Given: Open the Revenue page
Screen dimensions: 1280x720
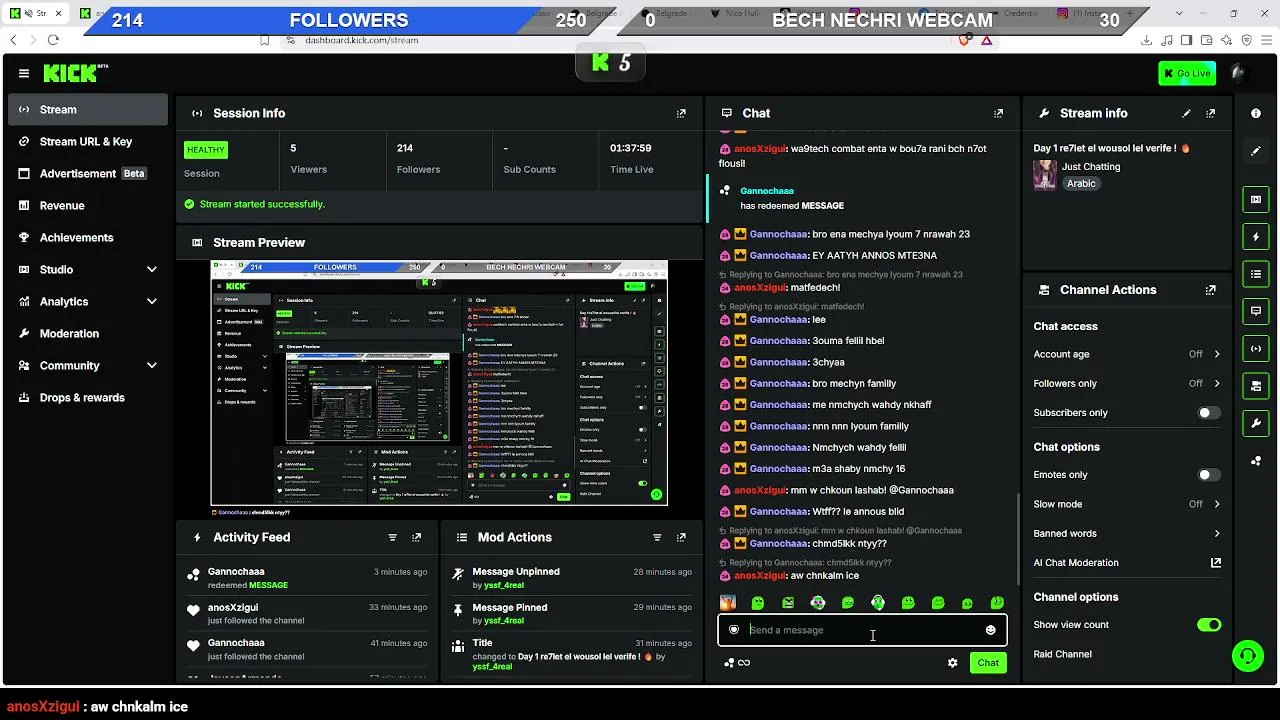Looking at the screenshot, I should 88,206.
